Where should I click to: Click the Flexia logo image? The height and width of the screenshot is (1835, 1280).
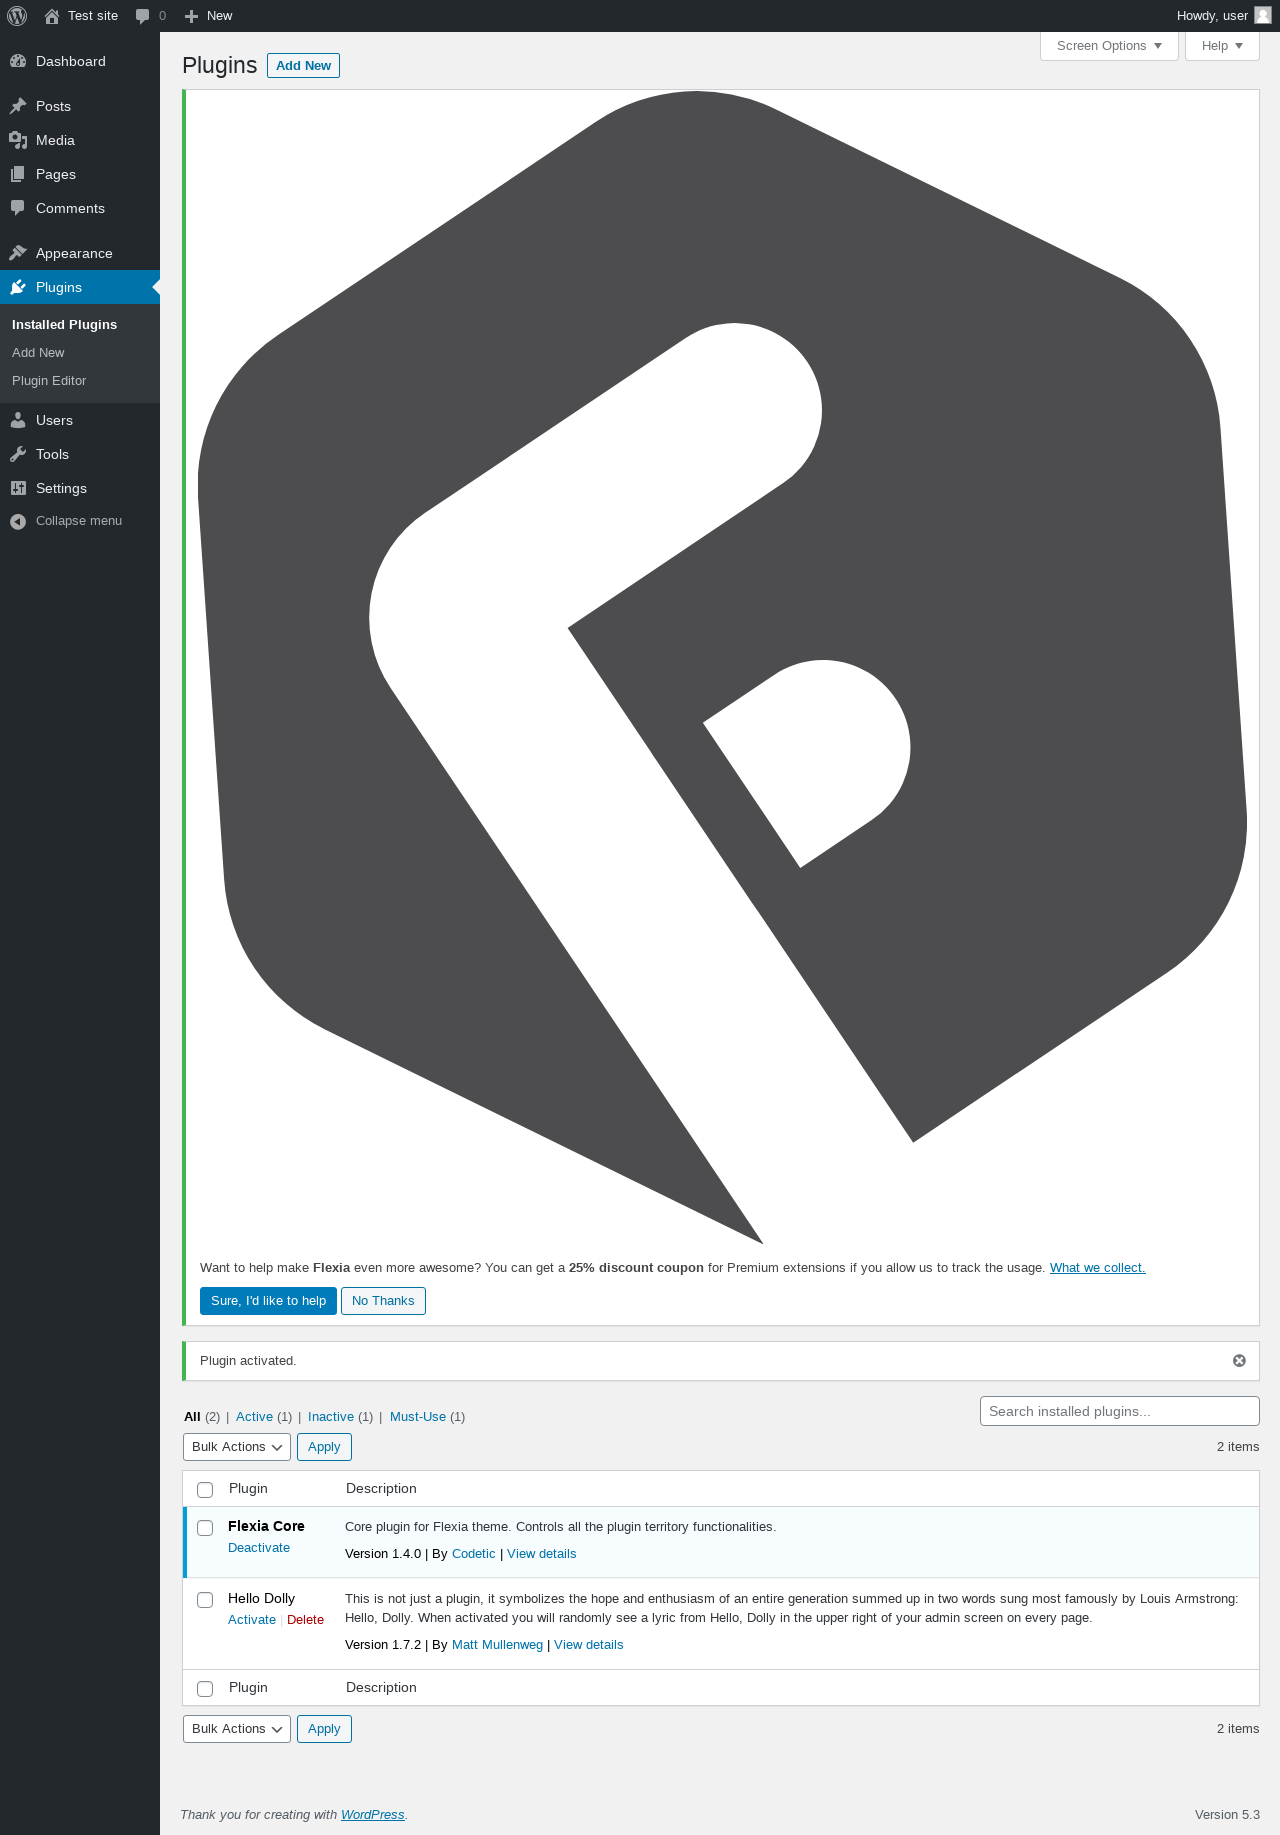(722, 667)
